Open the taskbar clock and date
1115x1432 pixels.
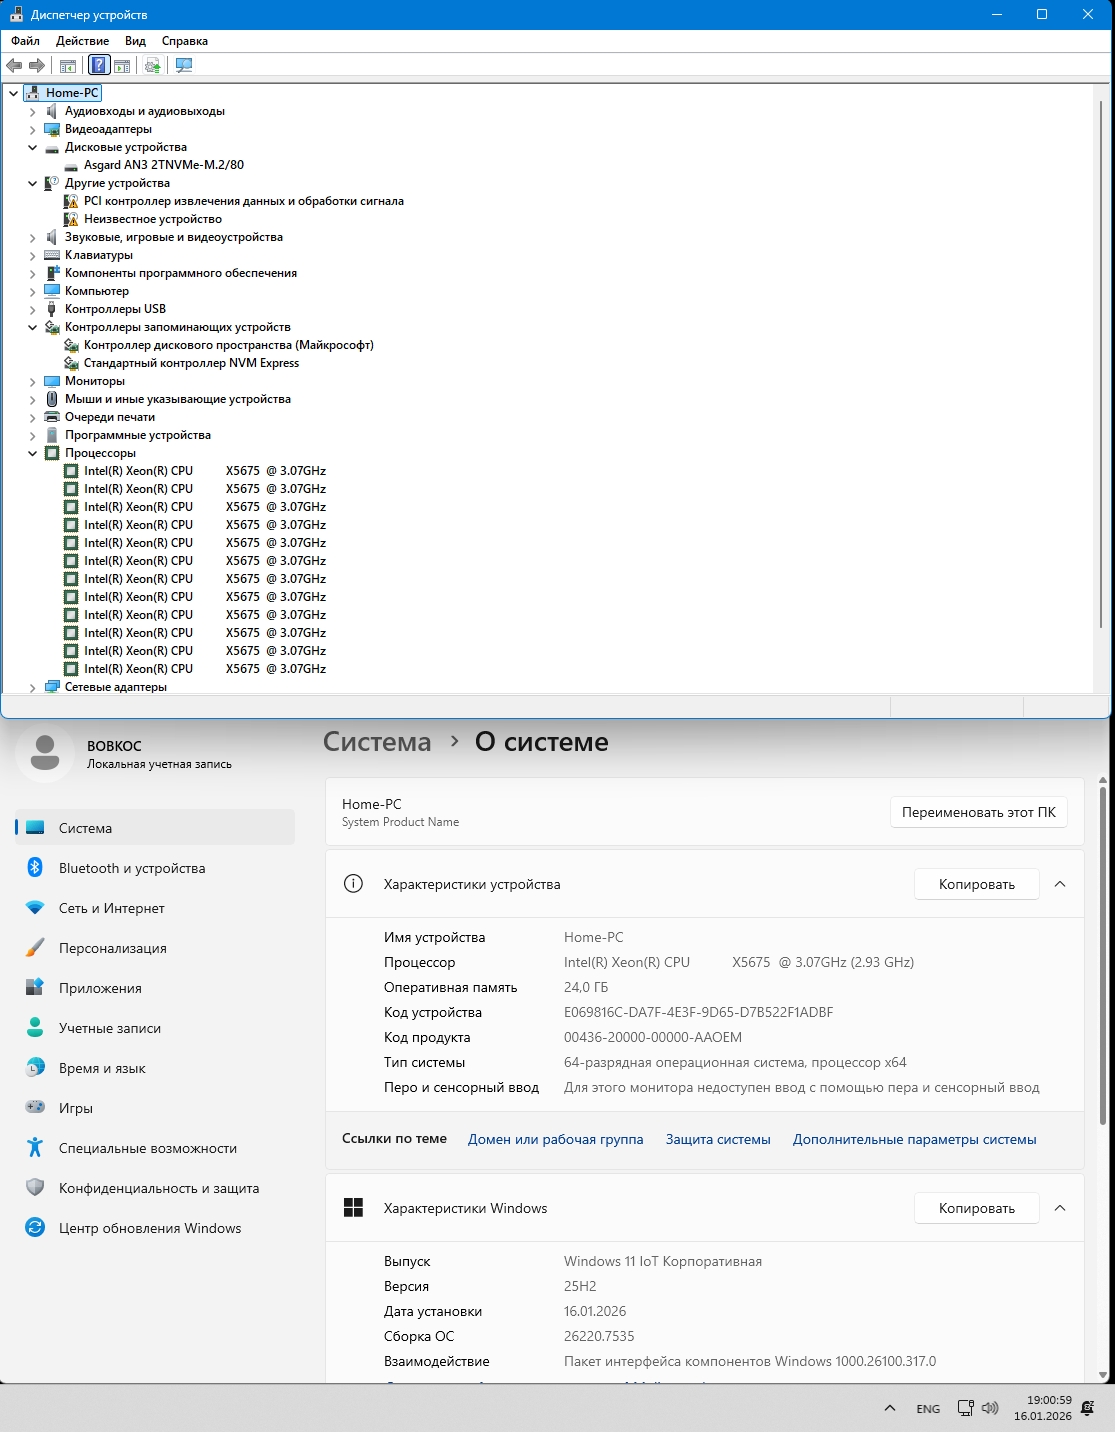(1042, 1408)
